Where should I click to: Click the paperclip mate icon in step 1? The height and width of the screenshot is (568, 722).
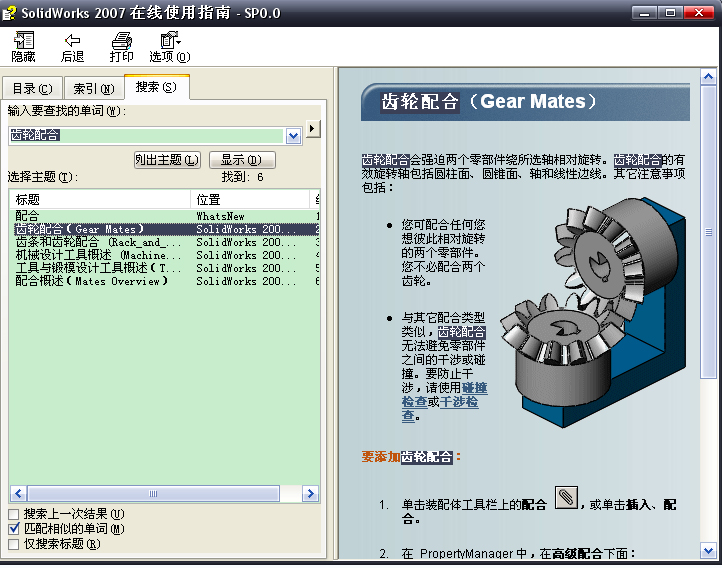pyautogui.click(x=566, y=498)
